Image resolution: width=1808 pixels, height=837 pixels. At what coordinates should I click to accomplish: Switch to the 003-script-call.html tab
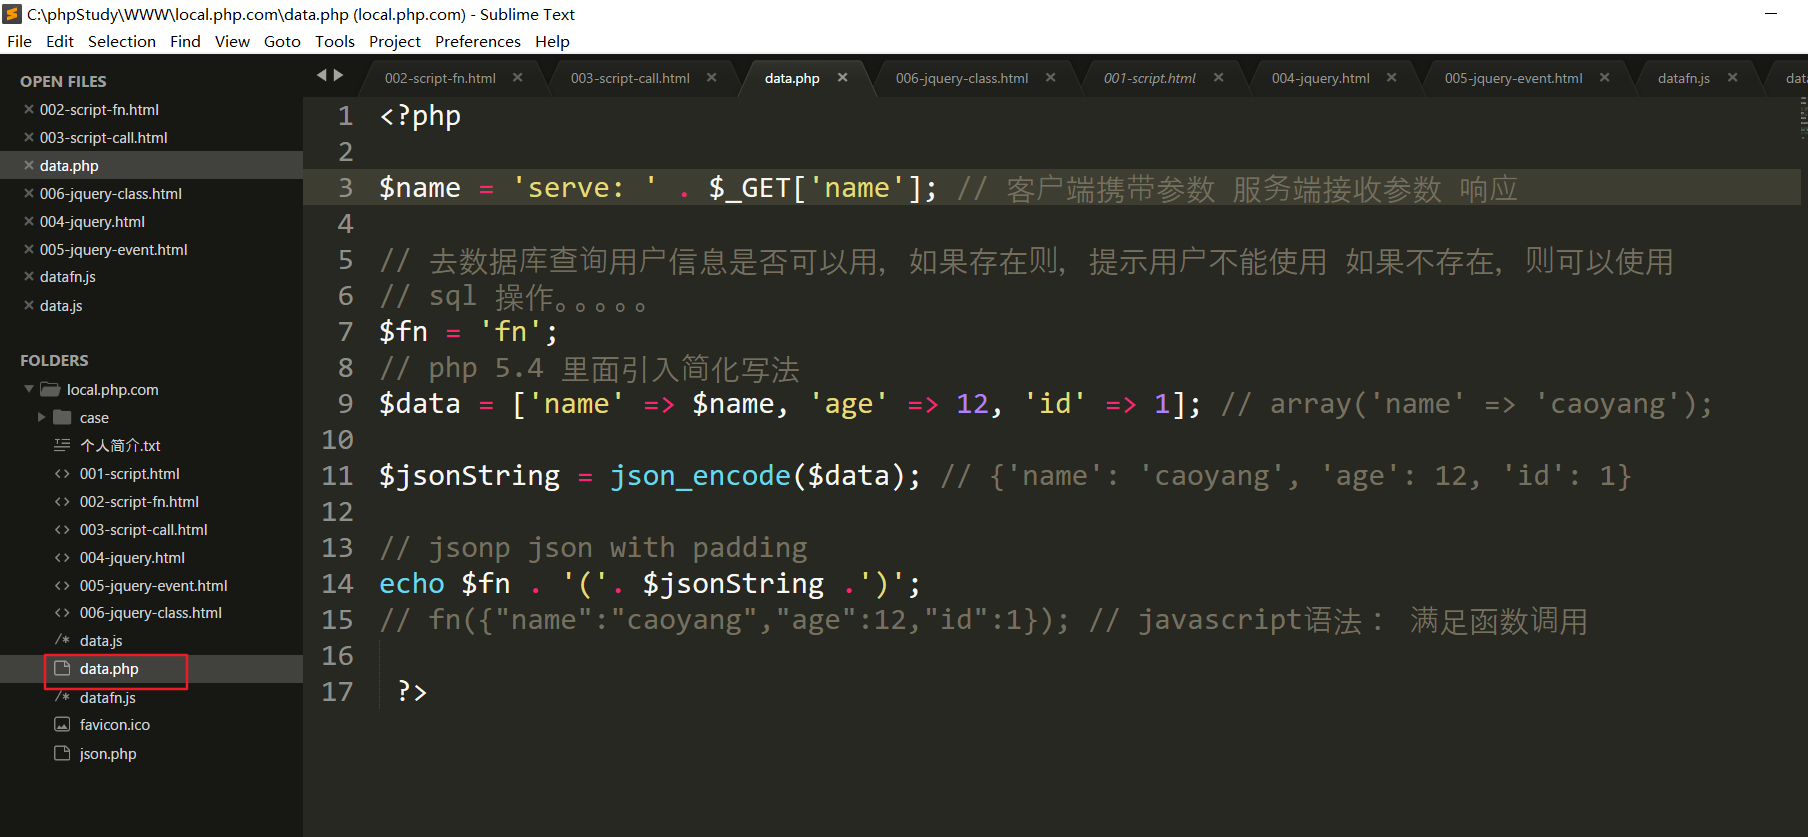(x=630, y=78)
